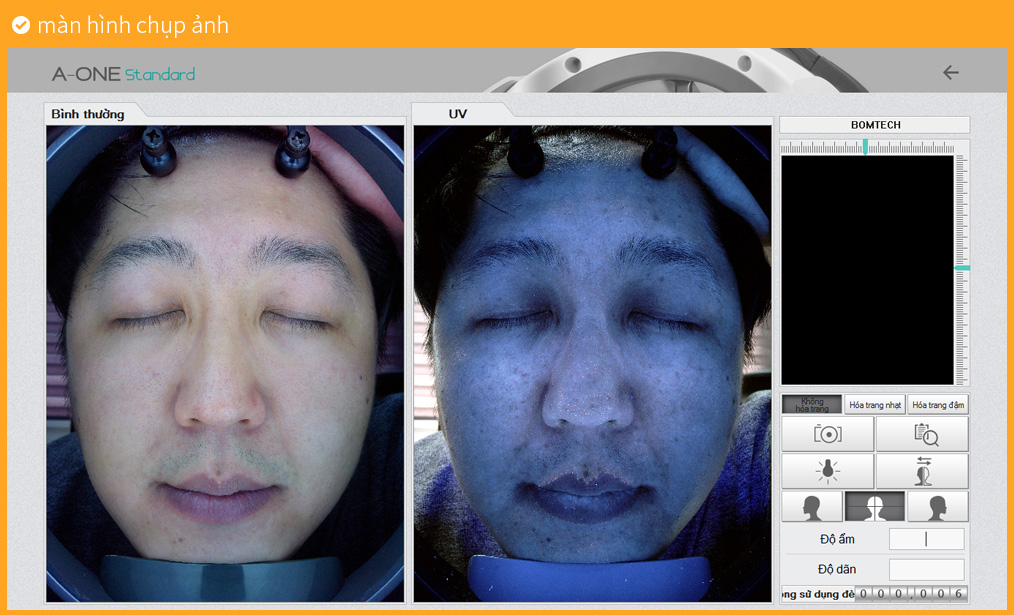Viewport: 1014px width, 615px height.
Task: Switch to the Bình thường tab
Action: 89,114
